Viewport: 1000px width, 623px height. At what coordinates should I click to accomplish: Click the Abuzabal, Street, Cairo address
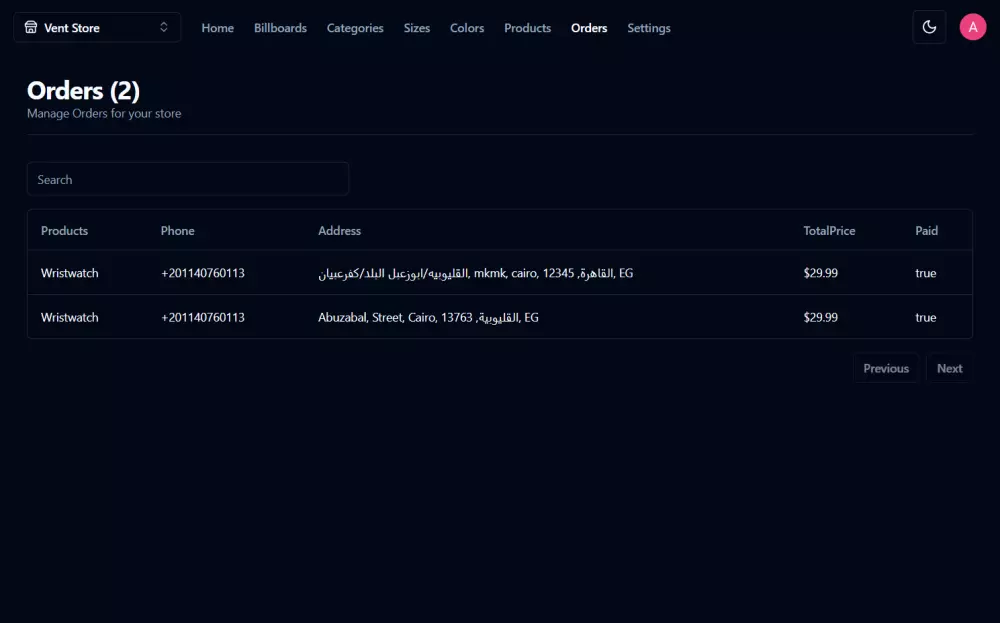click(x=429, y=318)
